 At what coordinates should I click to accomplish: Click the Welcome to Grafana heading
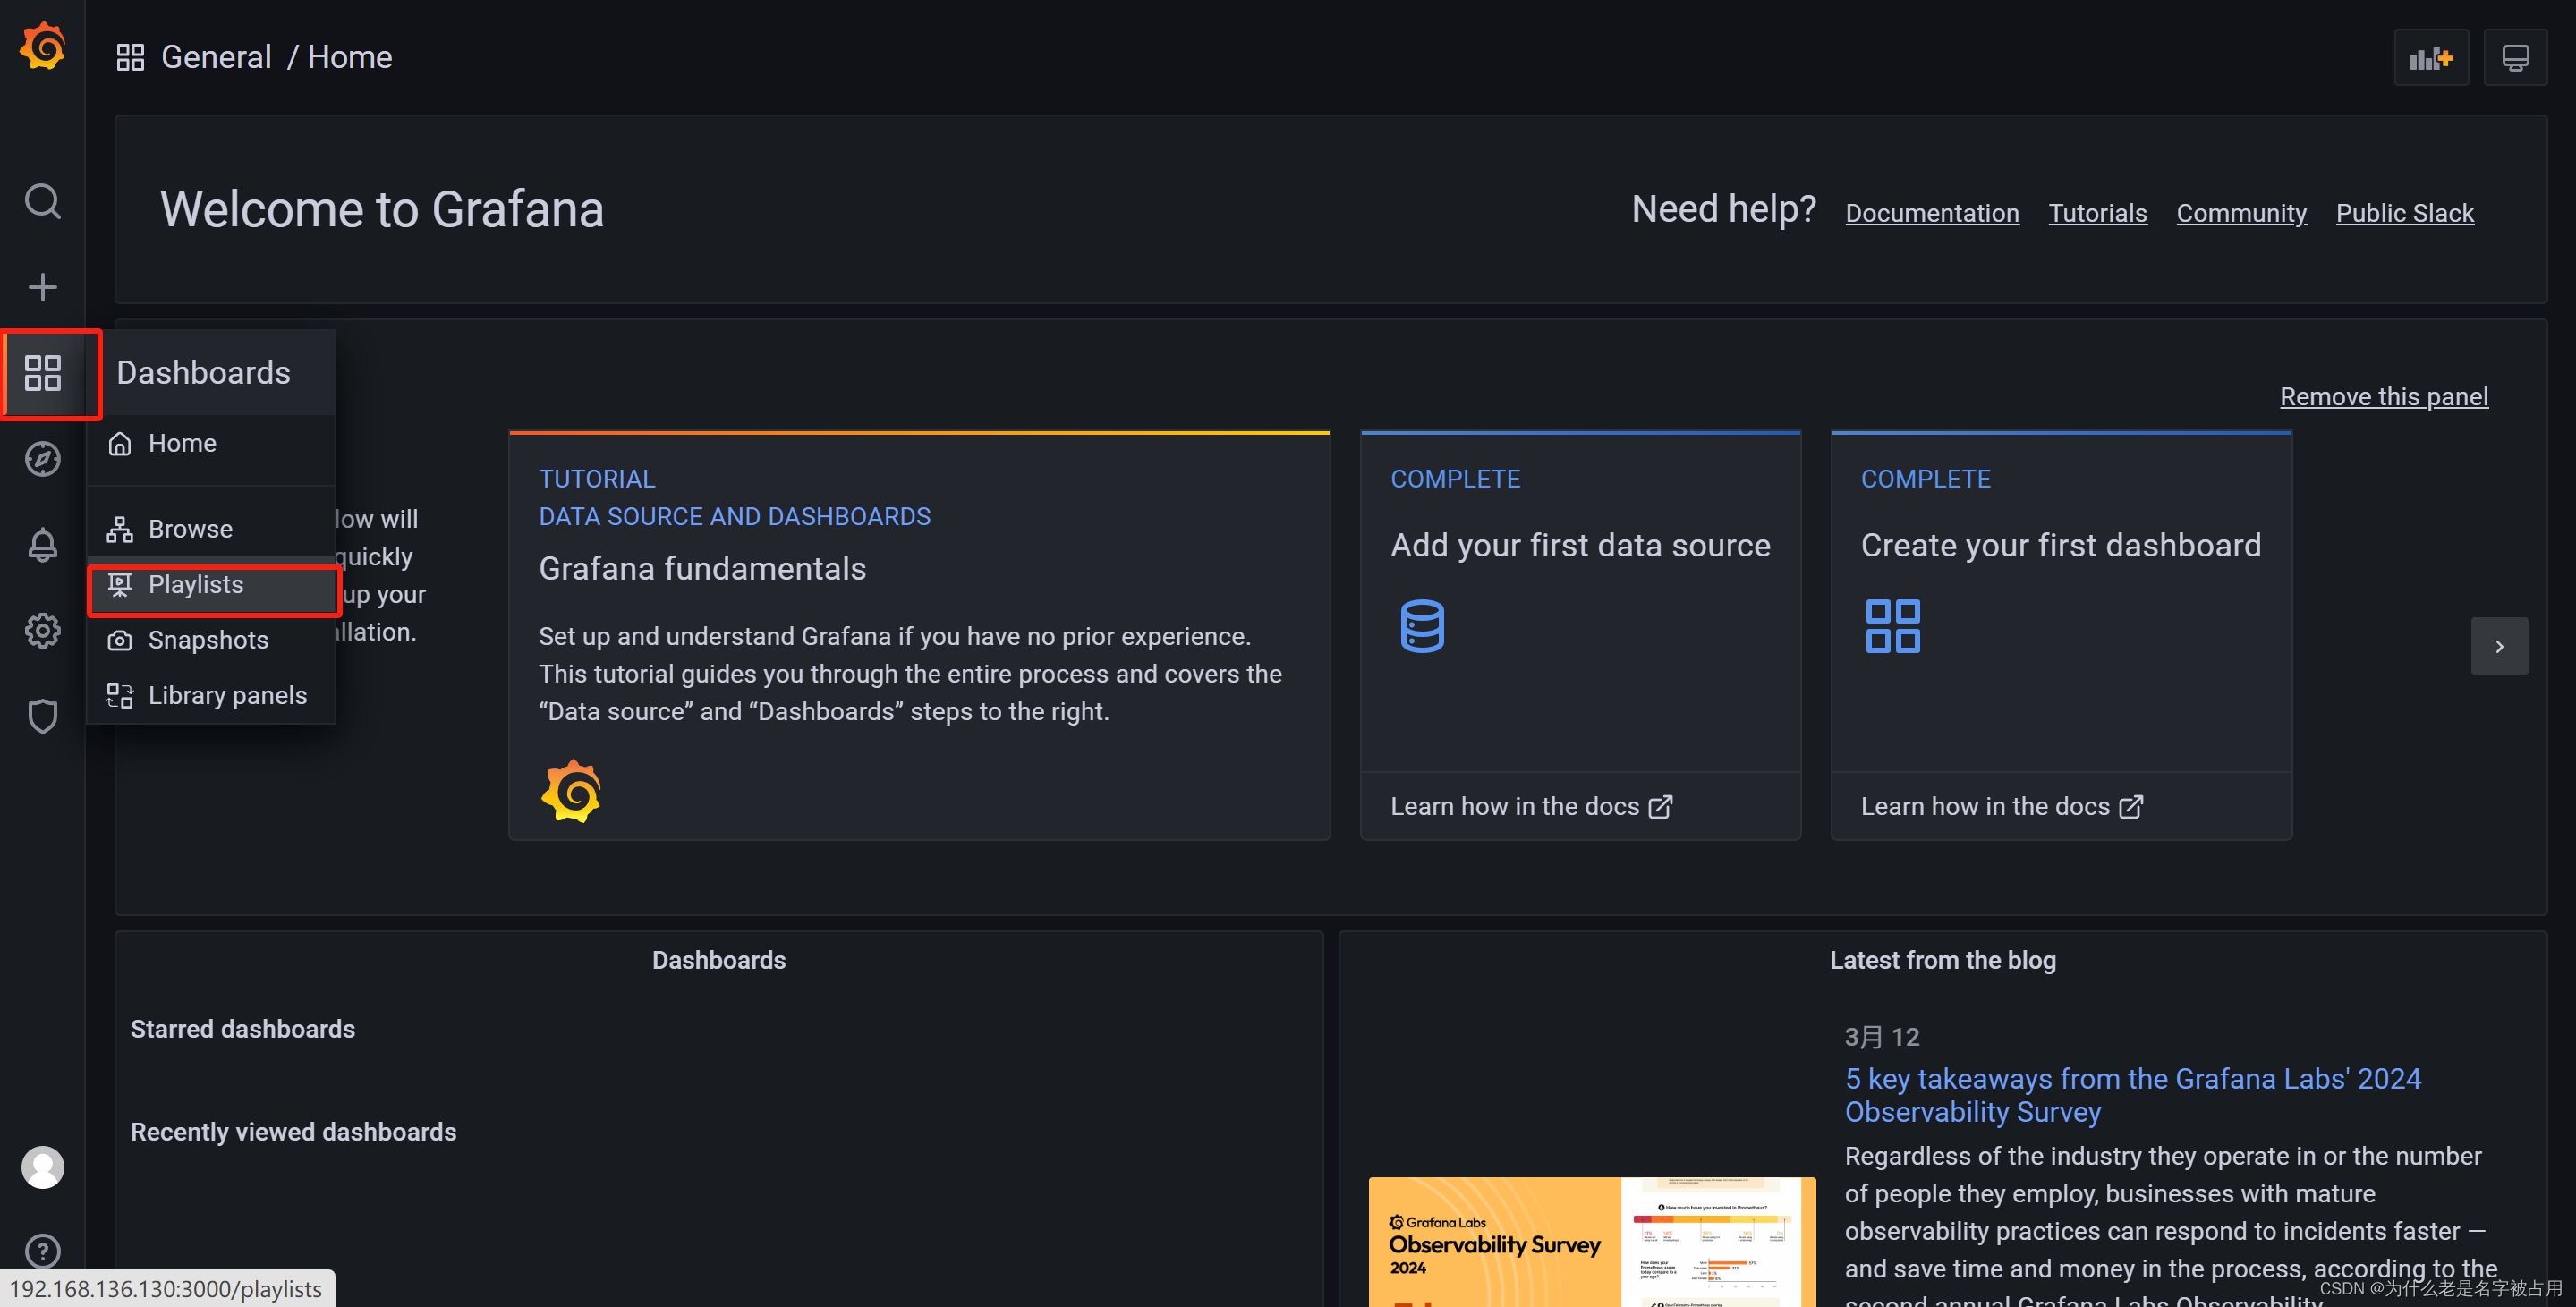point(382,209)
